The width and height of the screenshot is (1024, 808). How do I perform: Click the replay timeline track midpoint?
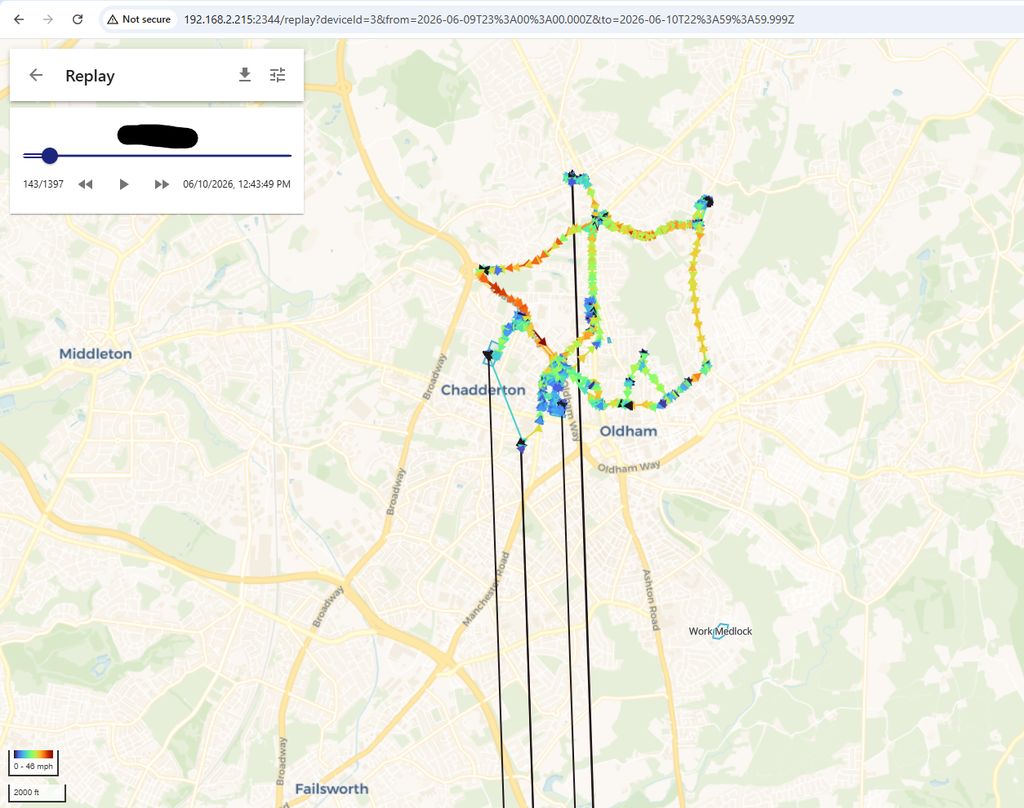coord(157,155)
